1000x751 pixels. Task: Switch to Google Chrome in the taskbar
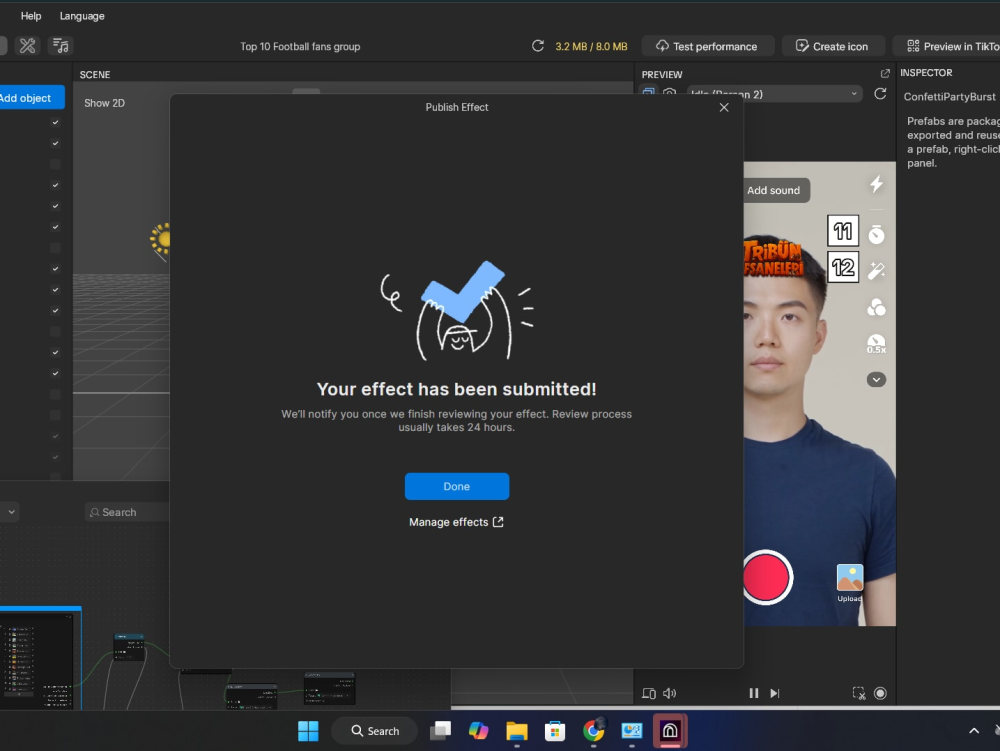(594, 731)
